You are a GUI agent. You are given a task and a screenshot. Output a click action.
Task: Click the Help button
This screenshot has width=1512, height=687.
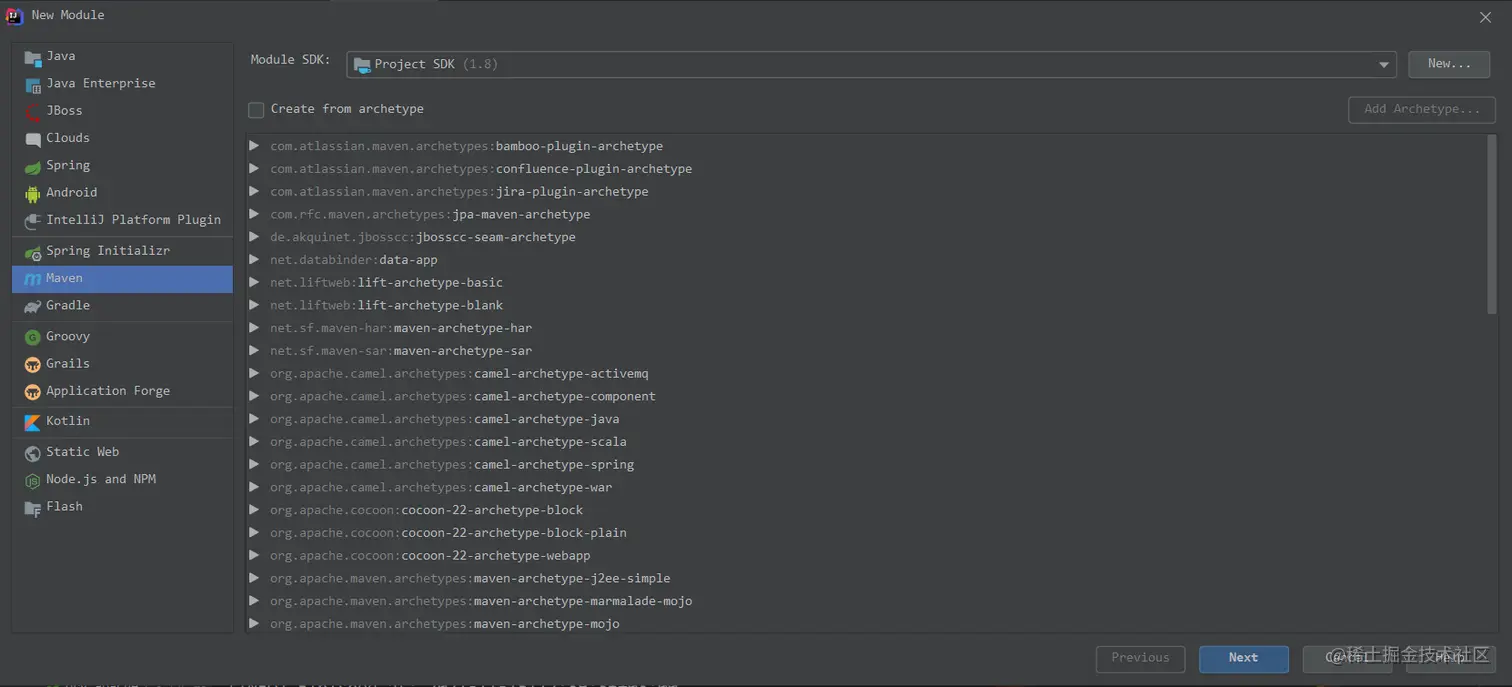pyautogui.click(x=1450, y=658)
